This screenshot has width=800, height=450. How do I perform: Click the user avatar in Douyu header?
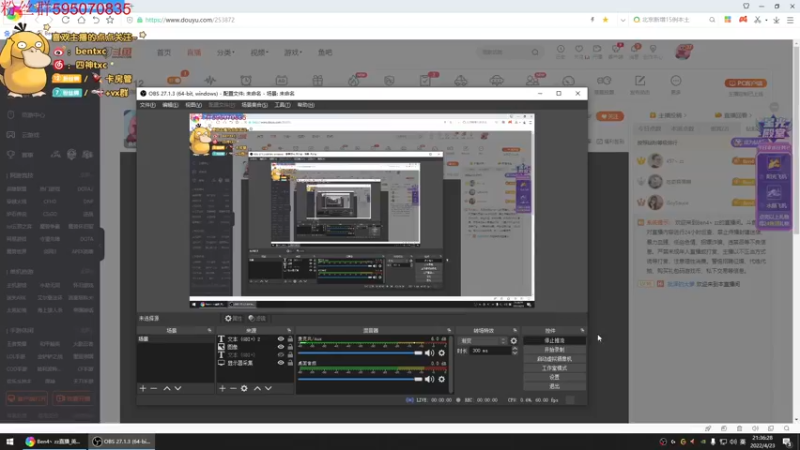point(684,52)
